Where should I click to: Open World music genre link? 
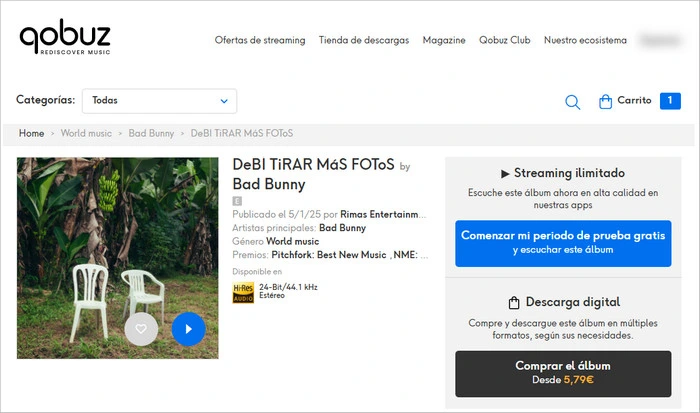click(292, 242)
